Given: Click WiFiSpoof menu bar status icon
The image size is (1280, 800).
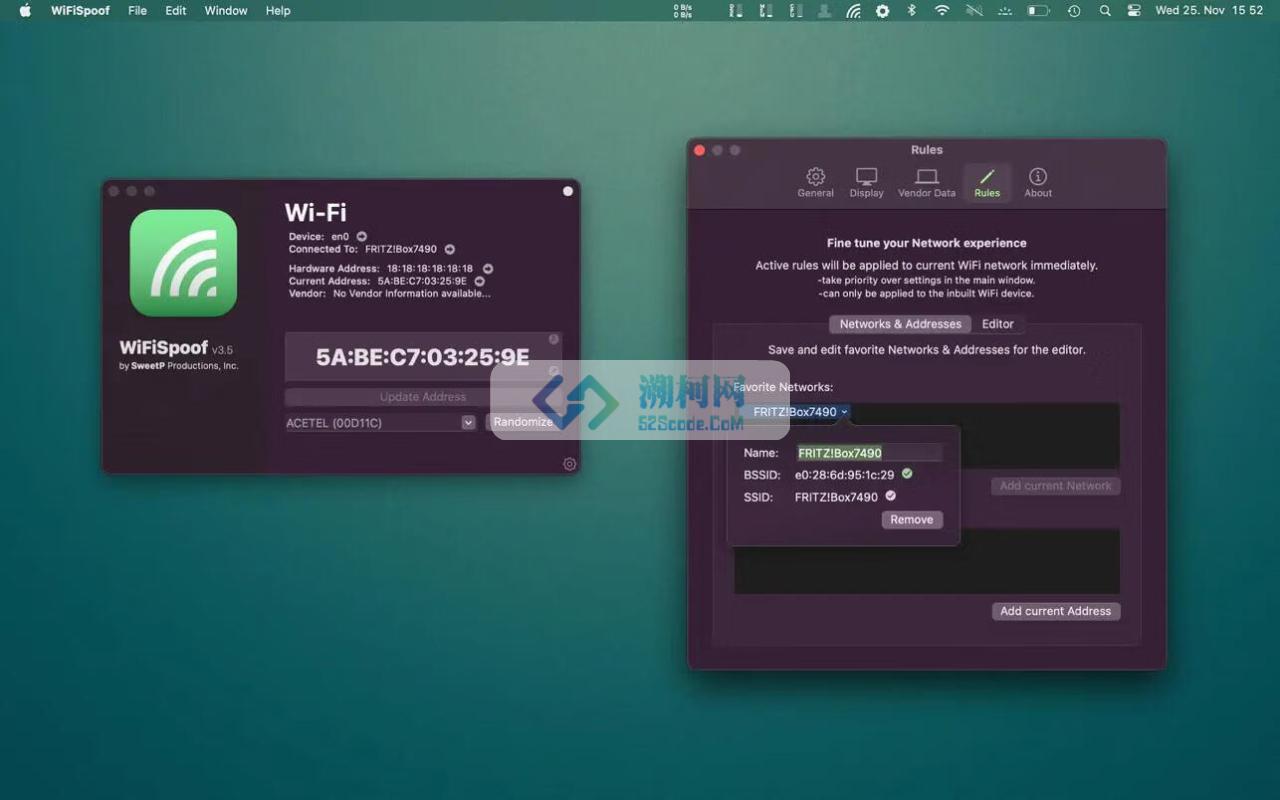Looking at the screenshot, I should click(853, 11).
